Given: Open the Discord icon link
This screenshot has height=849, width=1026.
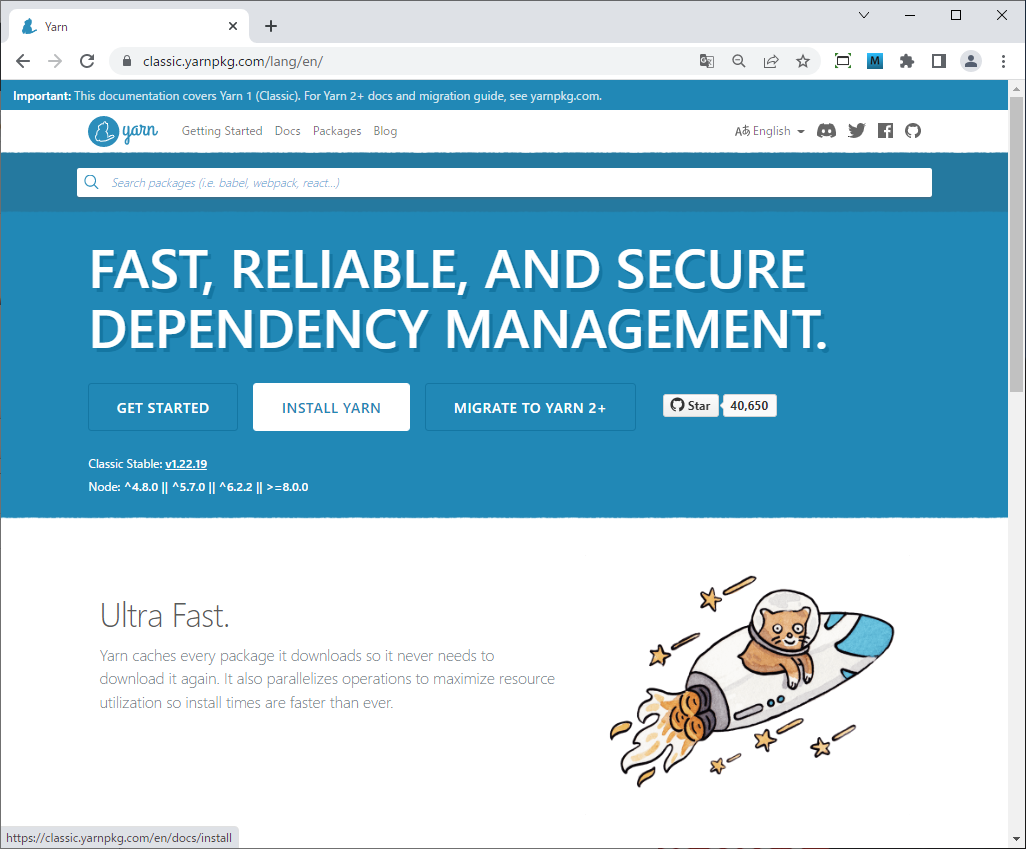Looking at the screenshot, I should point(826,131).
